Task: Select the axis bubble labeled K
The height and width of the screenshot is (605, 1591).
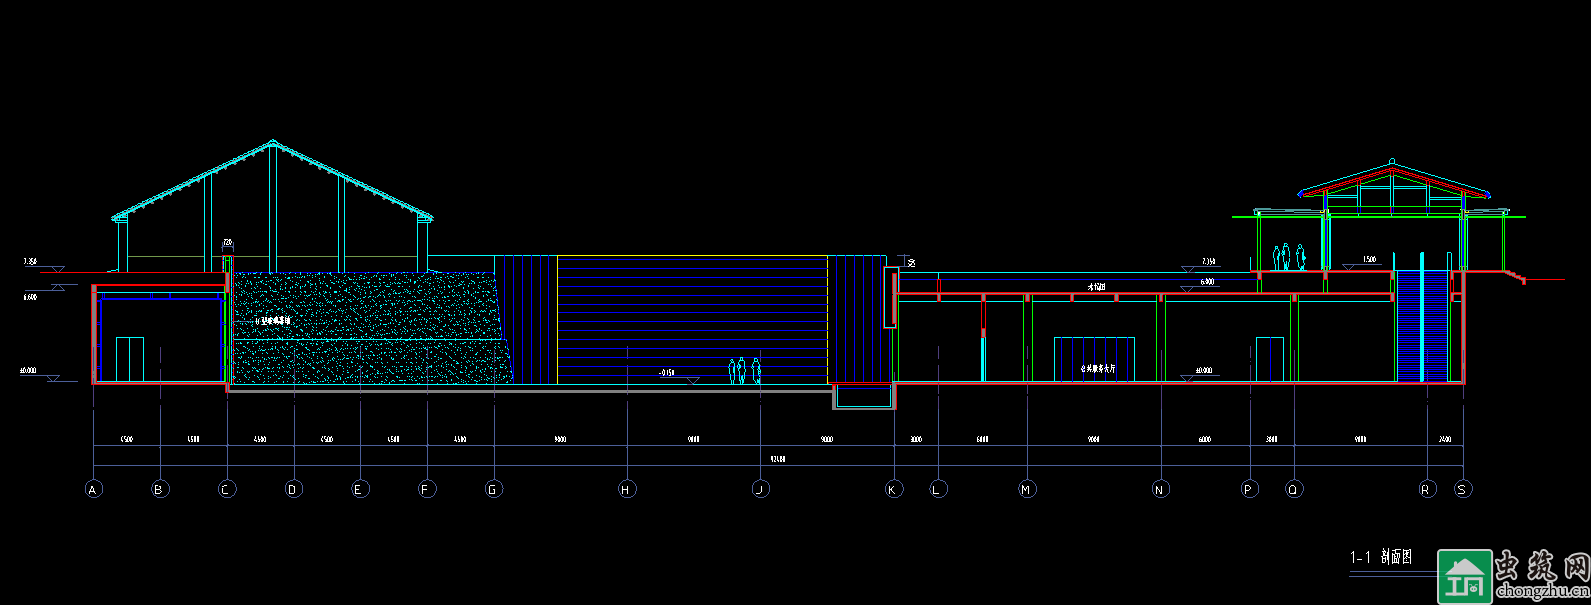Action: click(x=894, y=489)
